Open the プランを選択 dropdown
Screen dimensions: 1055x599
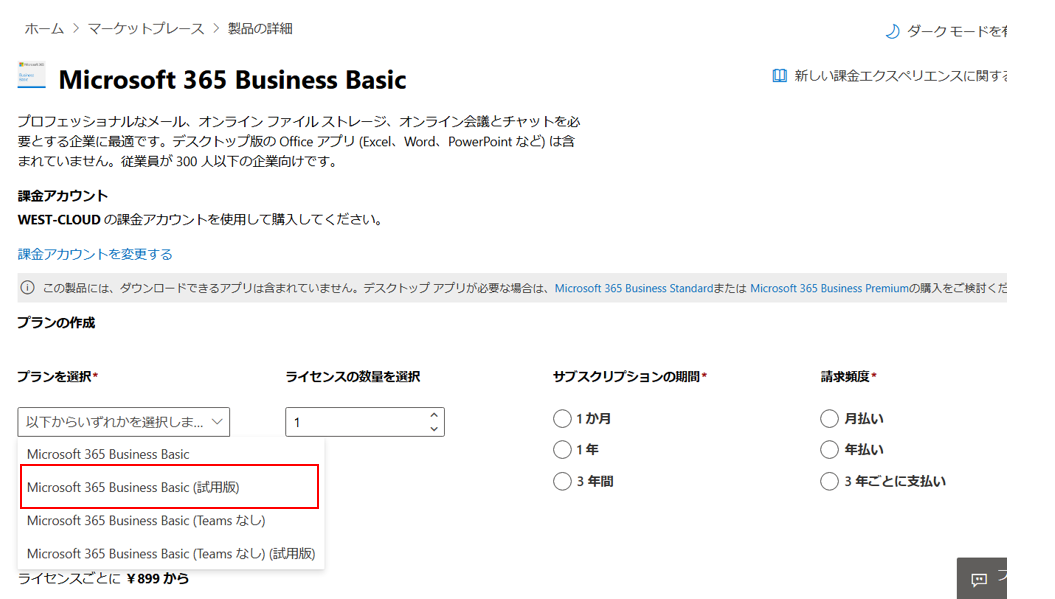124,422
